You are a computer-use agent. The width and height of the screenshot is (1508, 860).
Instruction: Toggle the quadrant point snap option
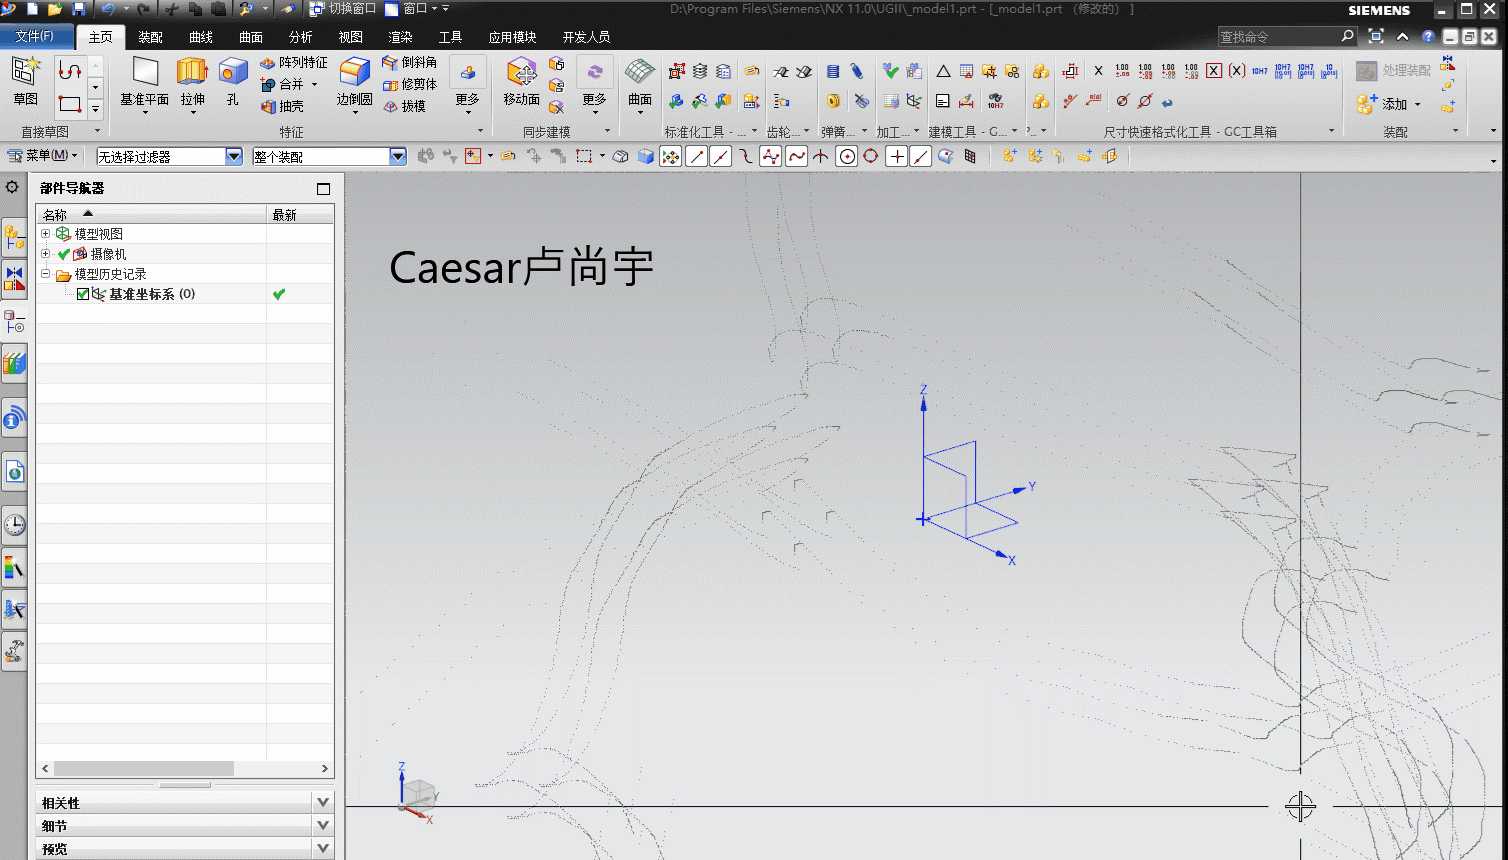click(871, 156)
